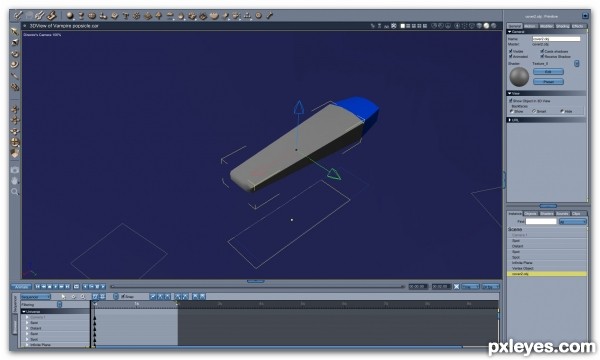Open the Sequencer dropdown in timeline
Screen dimensions: 600x360
tap(36, 297)
